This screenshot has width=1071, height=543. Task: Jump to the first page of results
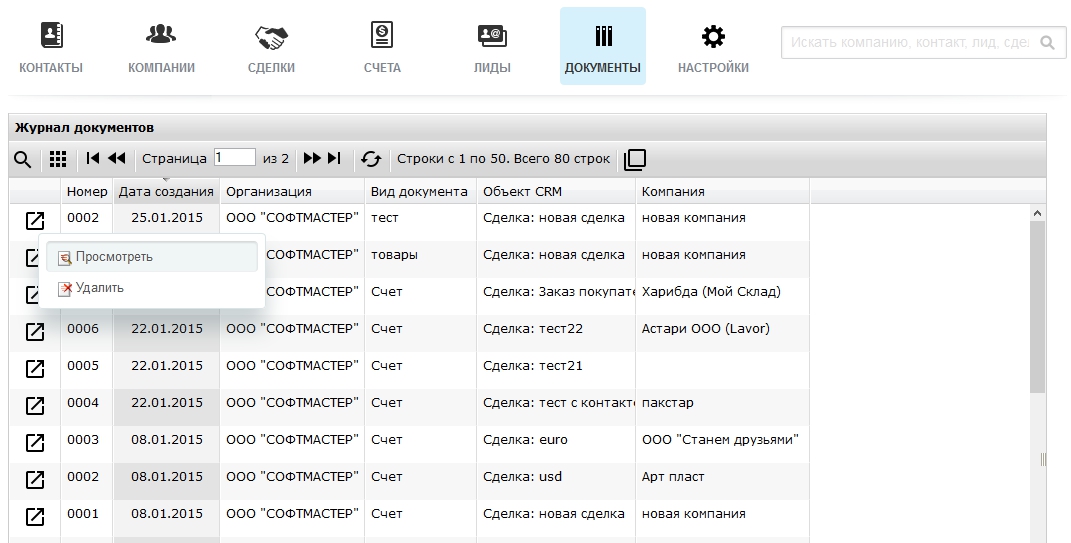[93, 159]
